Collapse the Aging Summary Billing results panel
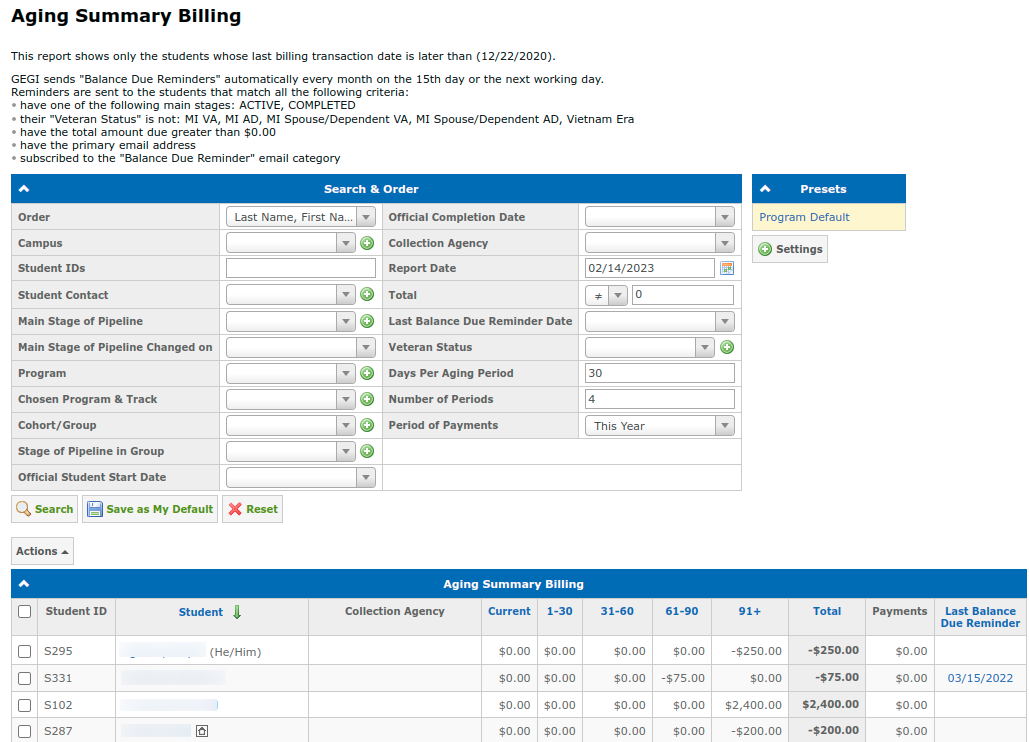The width and height of the screenshot is (1029, 742). click(x=24, y=584)
